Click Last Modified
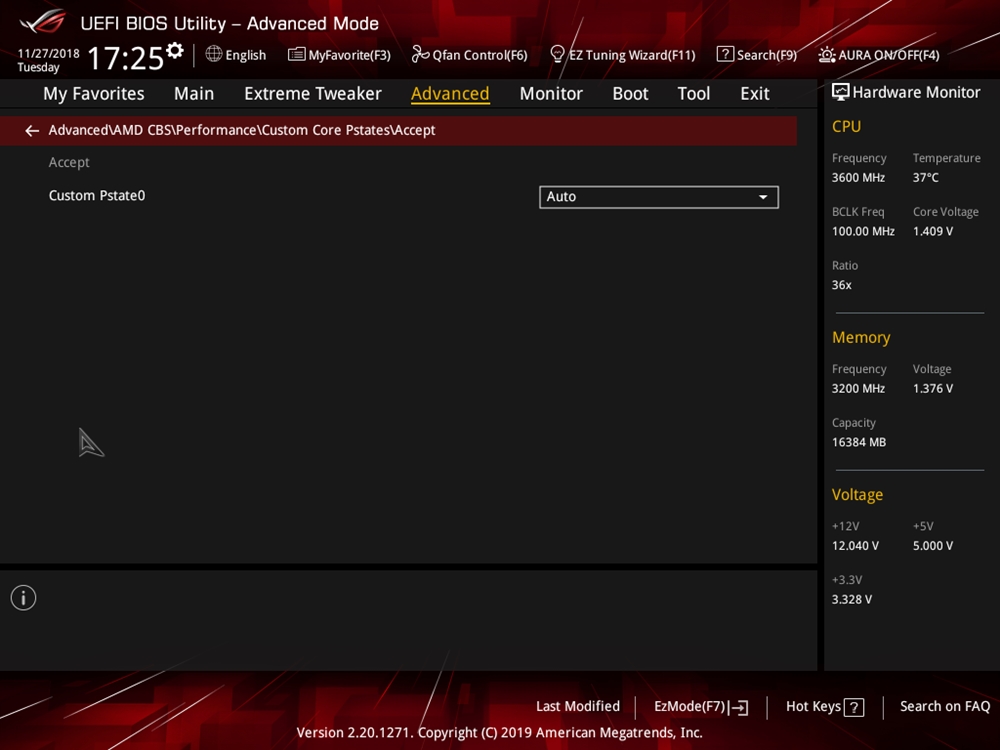The image size is (1000, 750). click(578, 707)
